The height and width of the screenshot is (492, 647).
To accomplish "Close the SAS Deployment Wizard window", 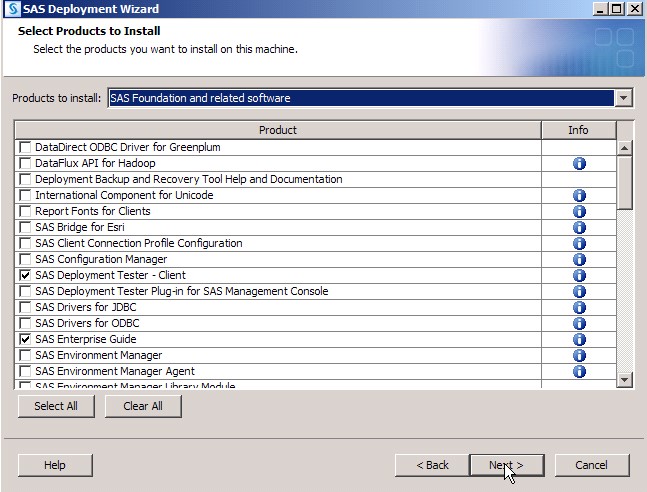I will click(x=635, y=9).
